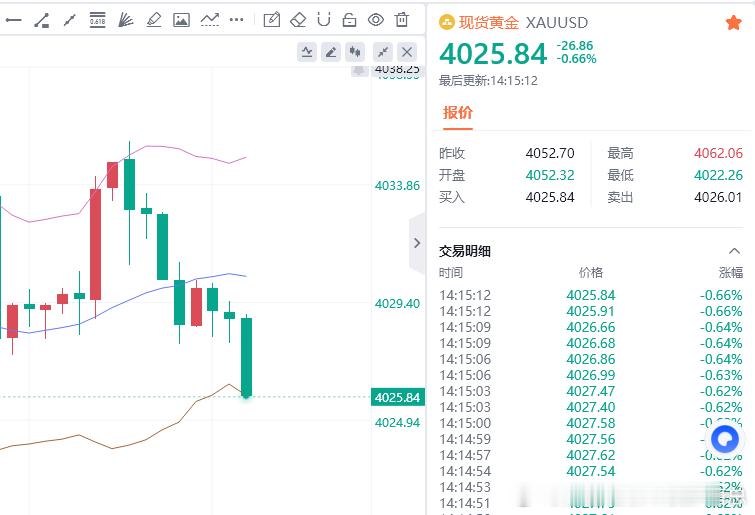This screenshot has width=755, height=515.
Task: Click the 4024.94 price axis label
Action: [x=397, y=423]
